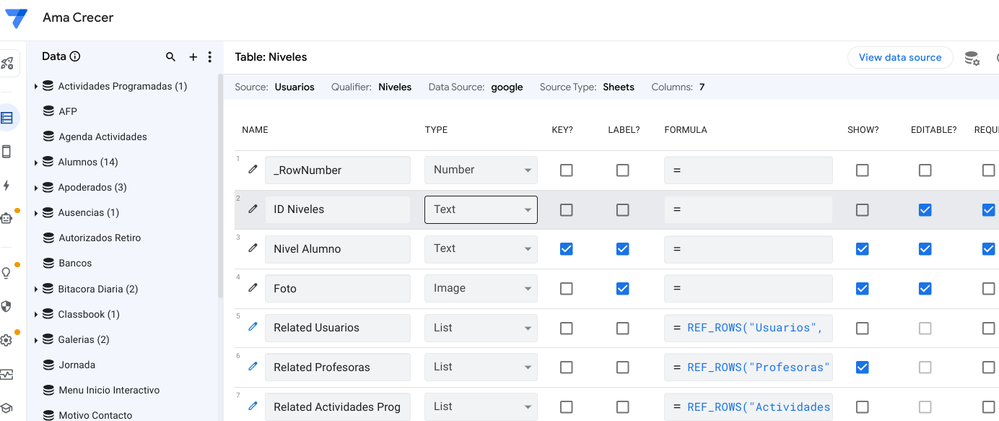Add new data with plus icon

point(193,57)
